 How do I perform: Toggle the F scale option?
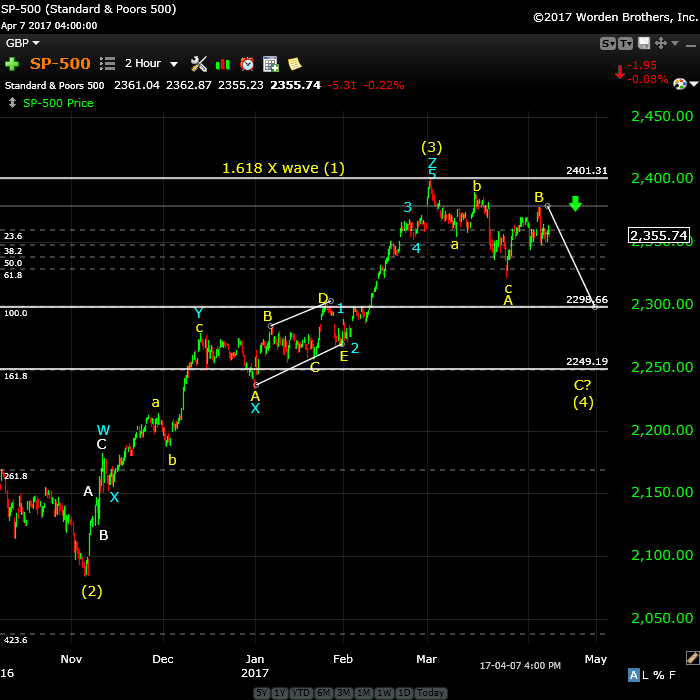[672, 675]
